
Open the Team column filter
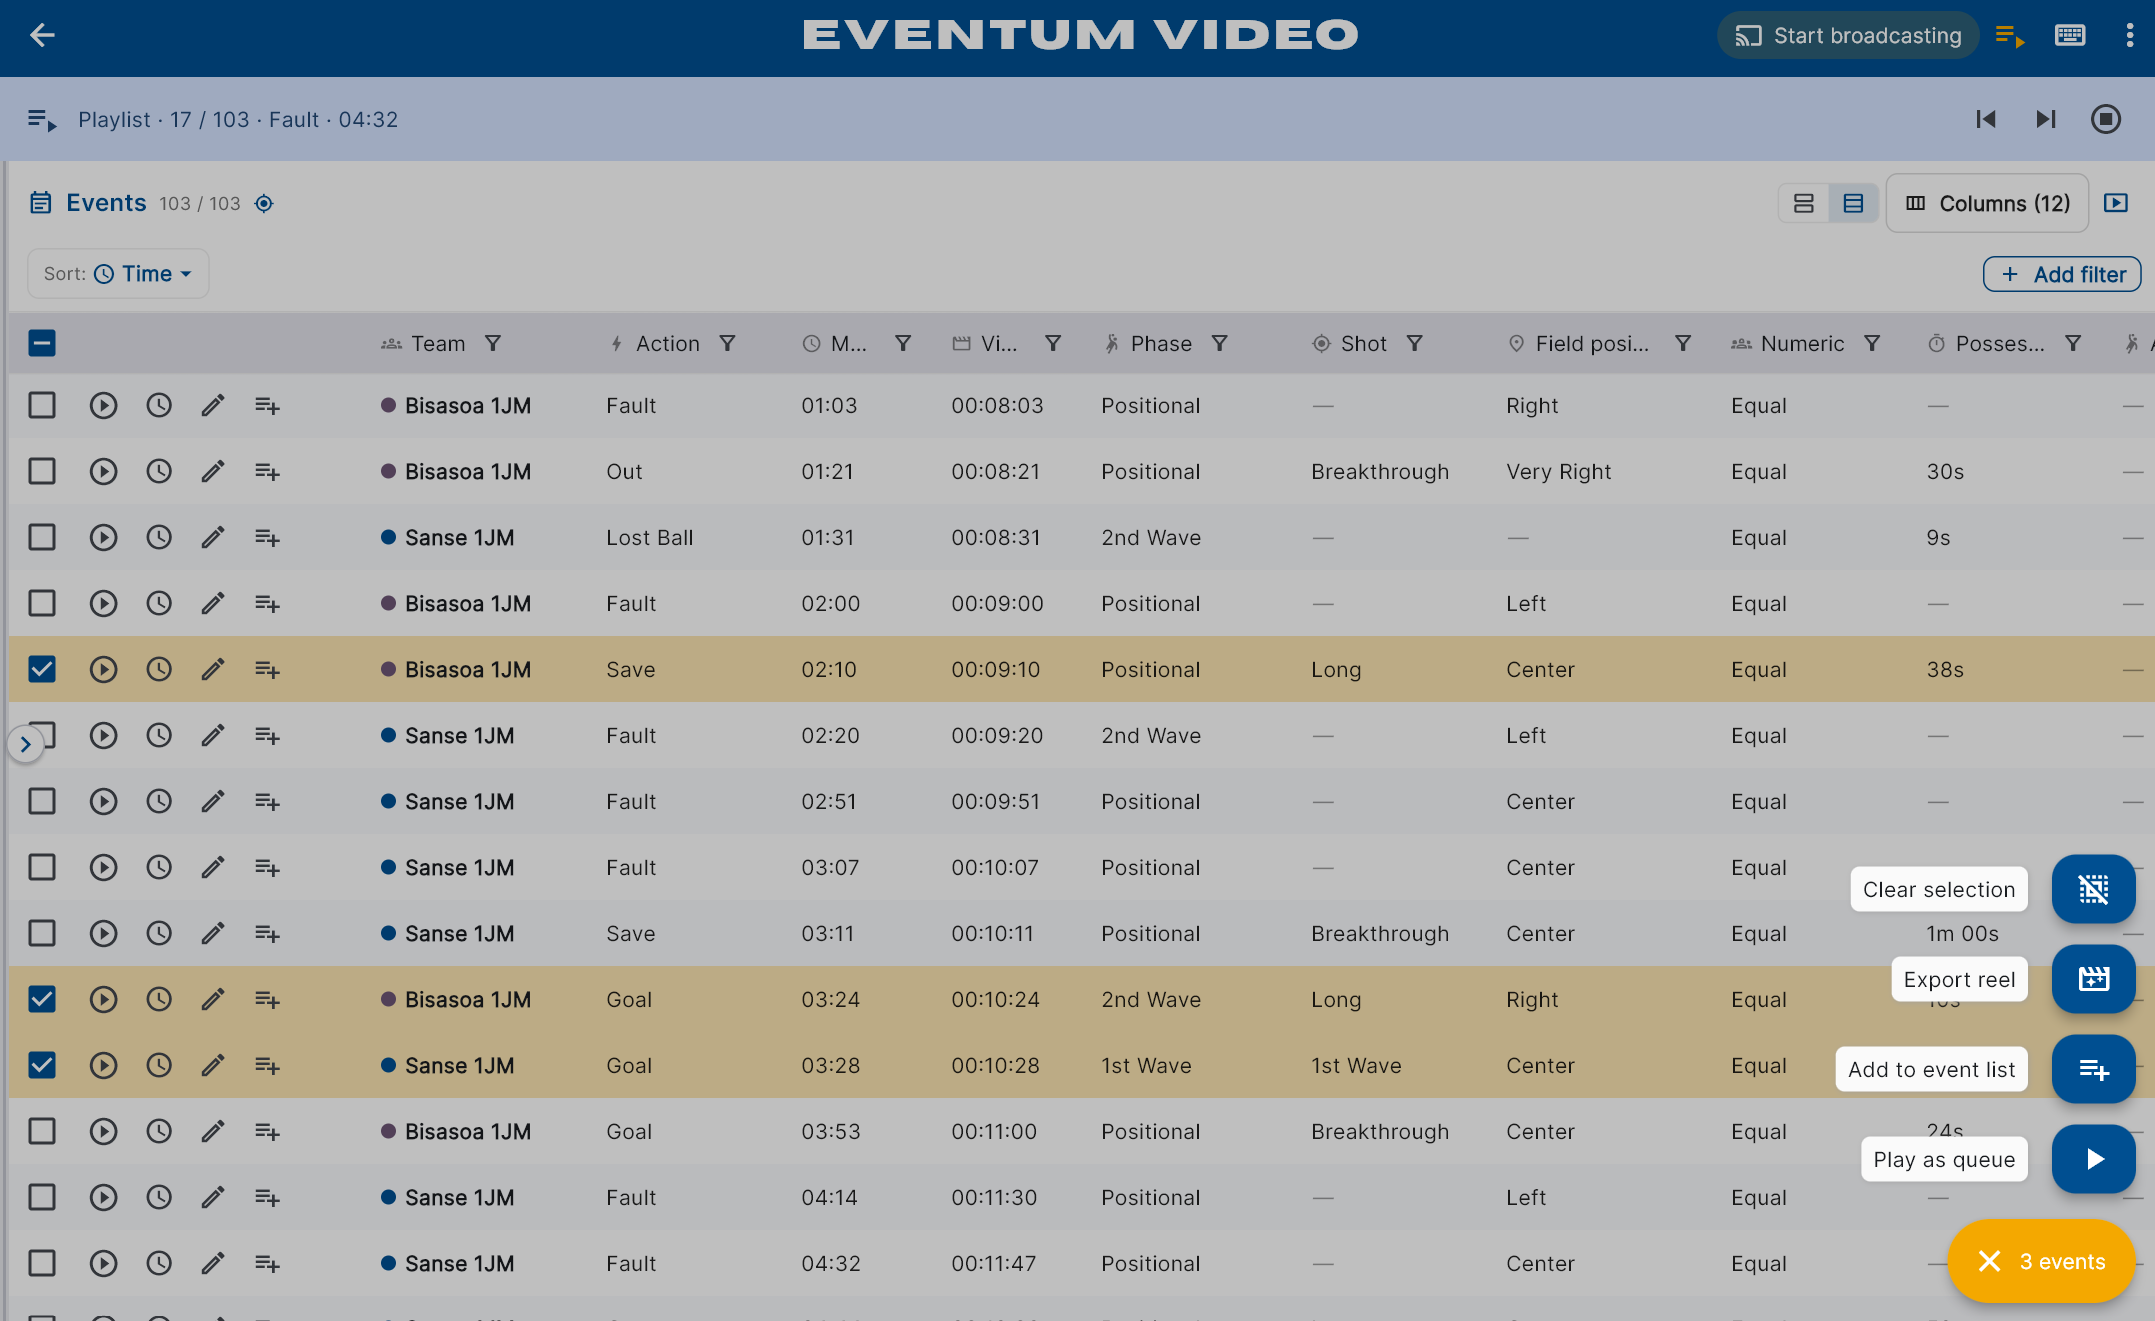pyautogui.click(x=493, y=344)
